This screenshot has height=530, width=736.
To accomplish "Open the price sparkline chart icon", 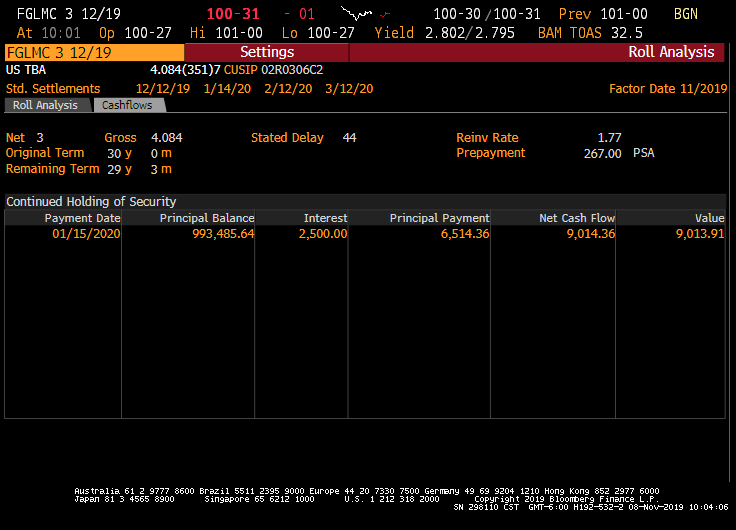I will (x=366, y=14).
